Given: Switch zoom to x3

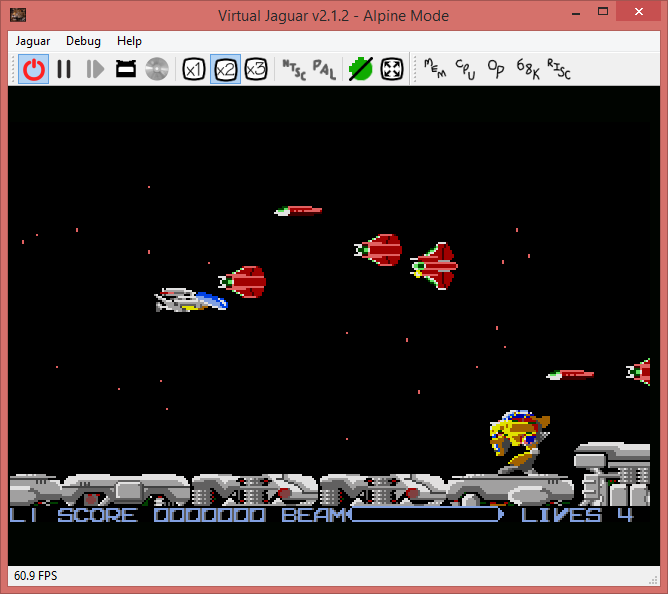Looking at the screenshot, I should (x=256, y=69).
